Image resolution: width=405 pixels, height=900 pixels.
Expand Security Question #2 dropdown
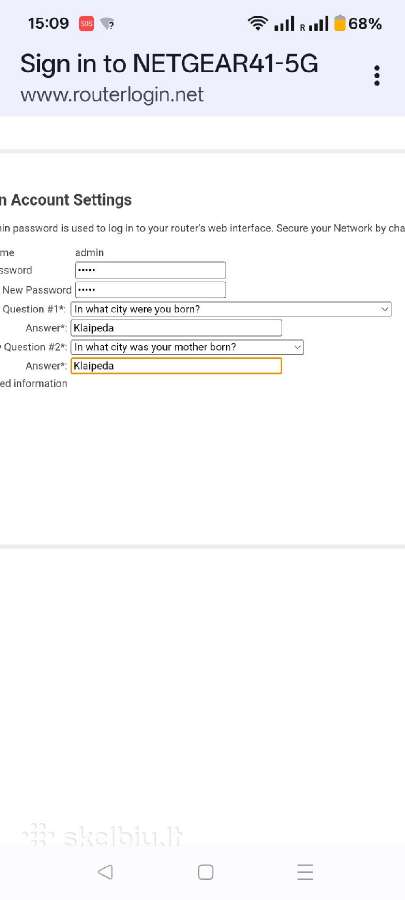click(187, 347)
